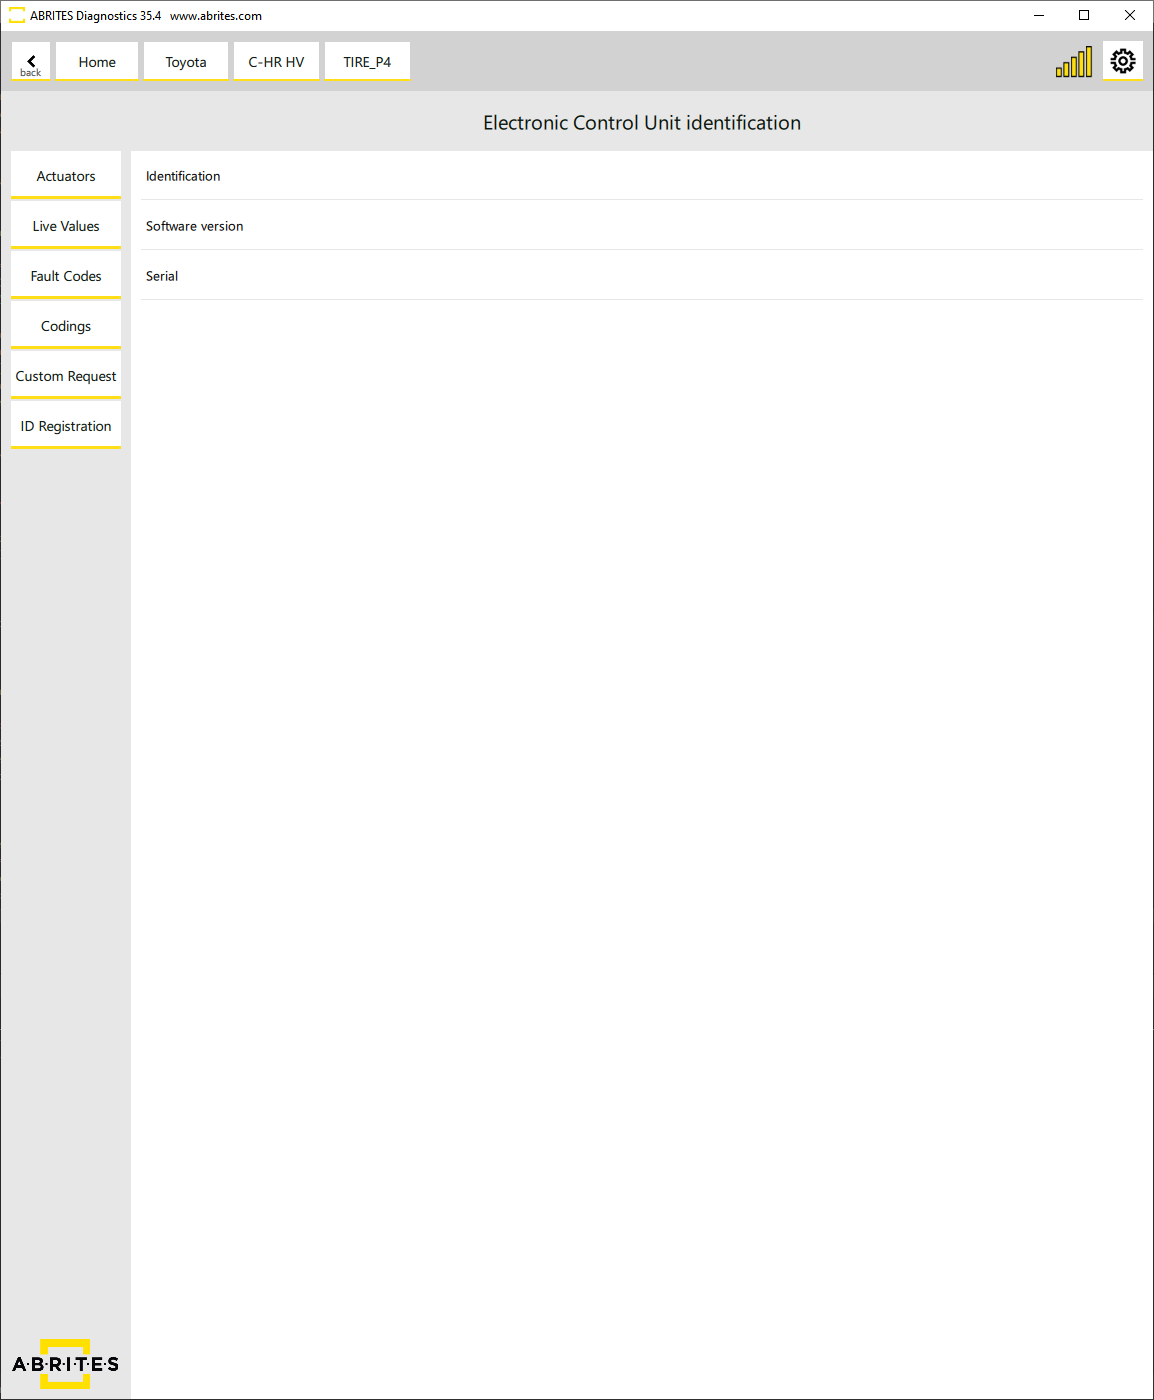
Task: Click the ABRITES logo at bottom left
Action: (65, 1364)
